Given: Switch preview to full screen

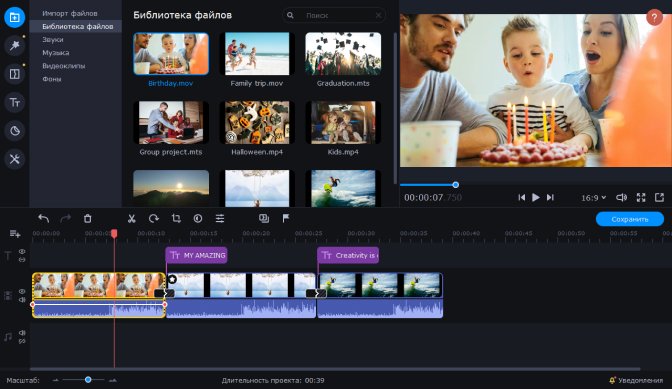Looking at the screenshot, I should (641, 197).
